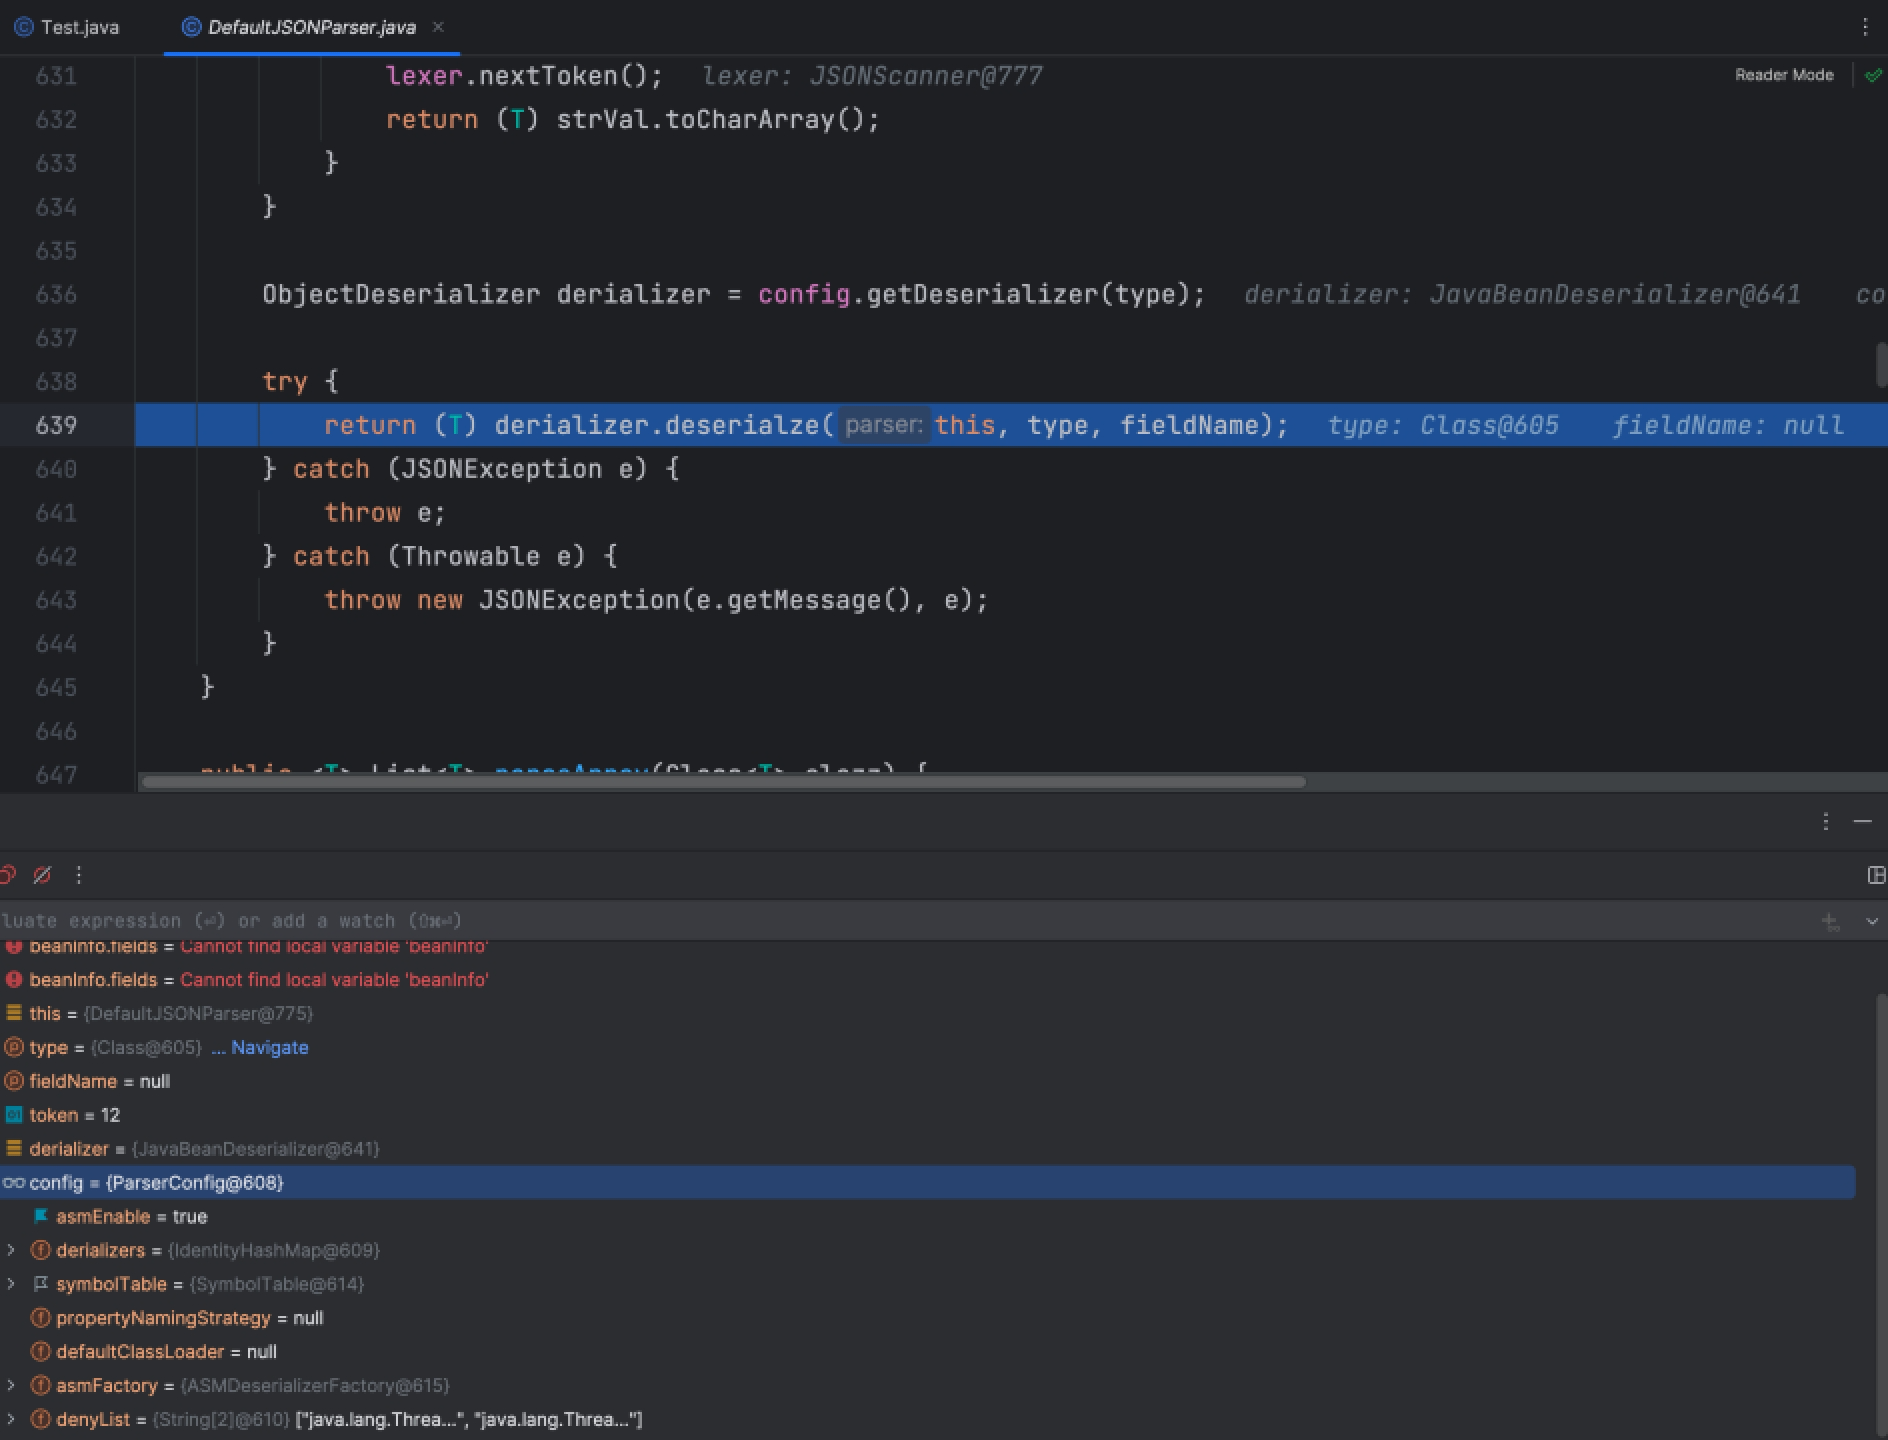
Task: Click the parameter icon next to fieldName
Action: click(x=14, y=1081)
